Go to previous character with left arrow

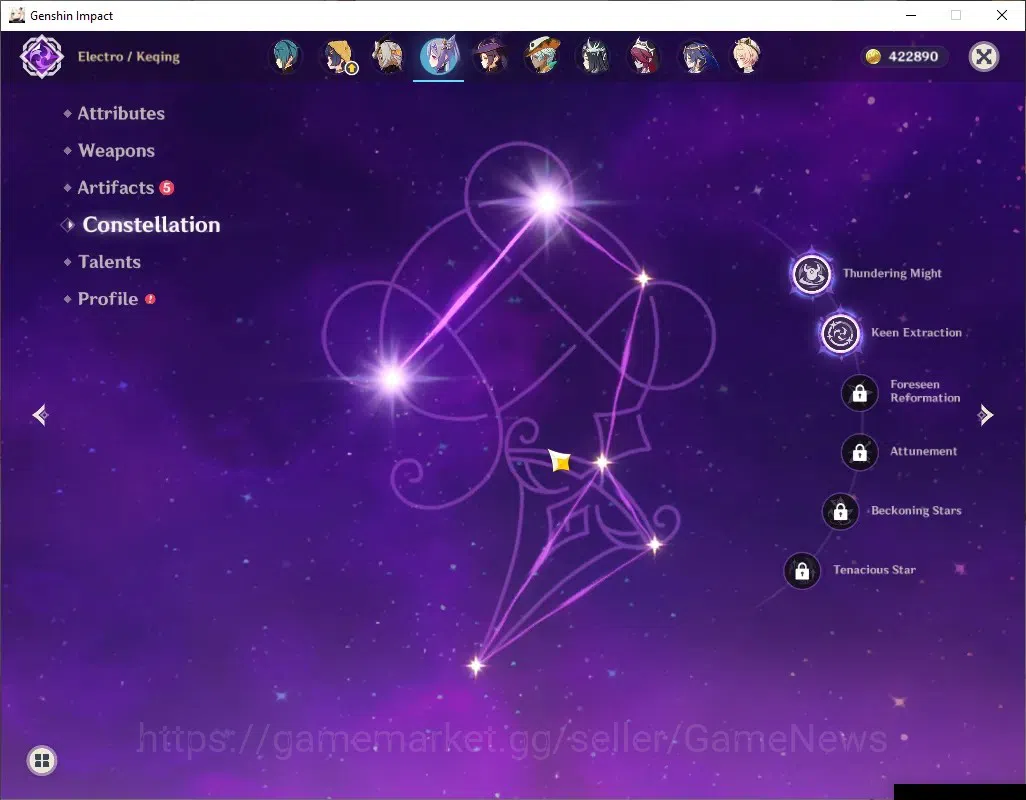(41, 415)
